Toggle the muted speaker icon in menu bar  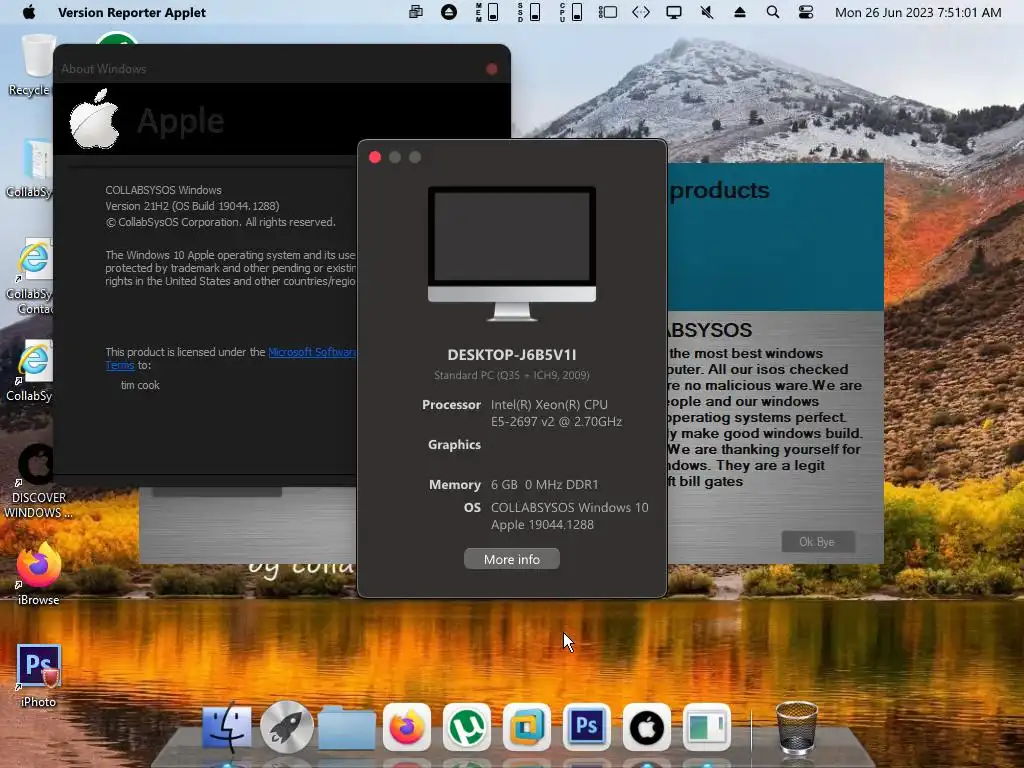(707, 12)
